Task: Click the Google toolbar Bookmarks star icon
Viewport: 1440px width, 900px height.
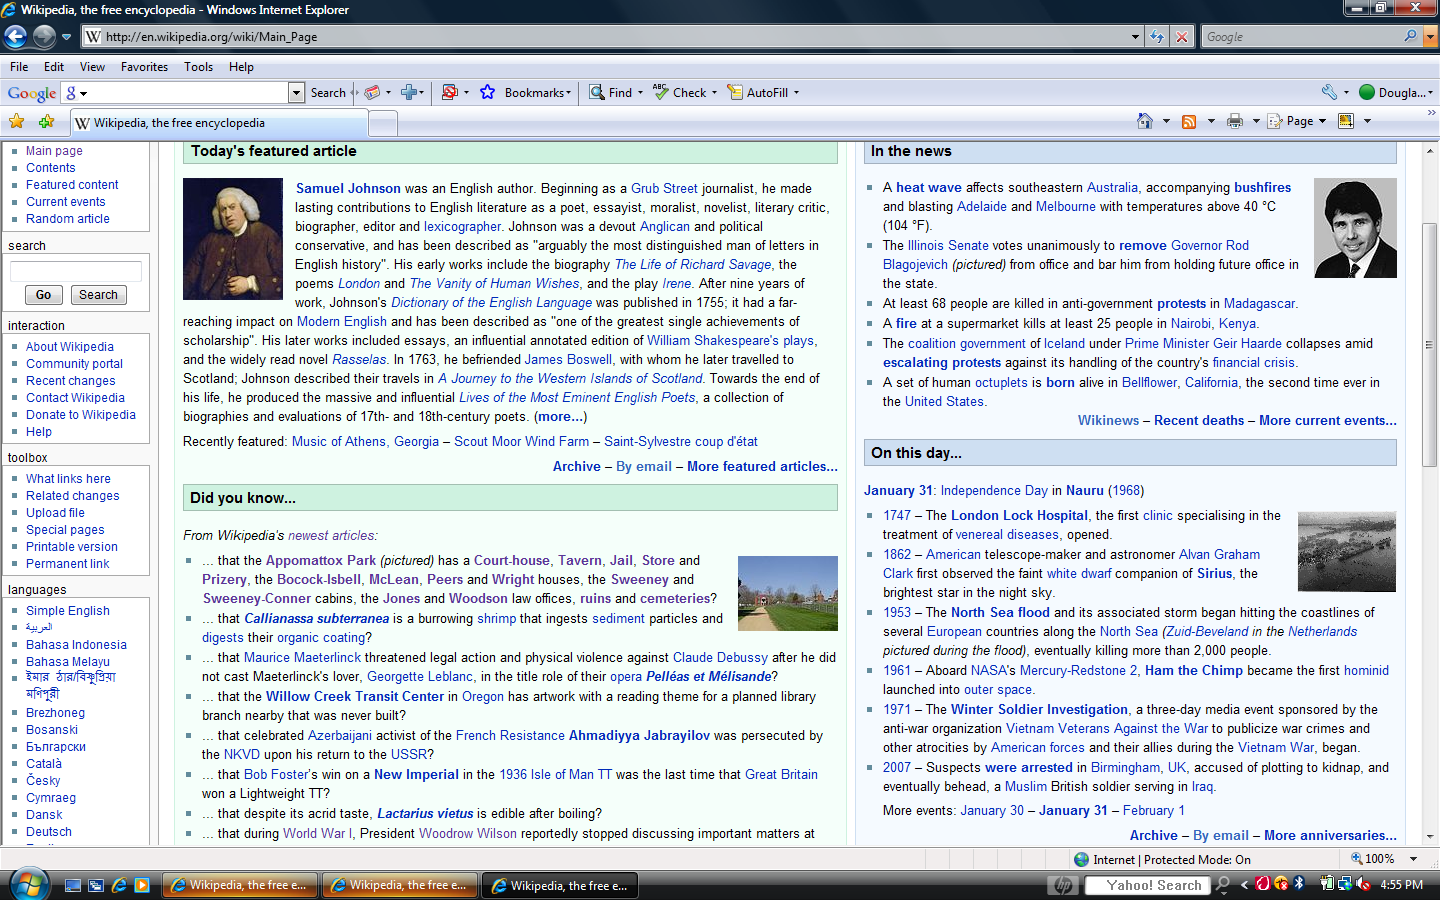Action: 487,92
